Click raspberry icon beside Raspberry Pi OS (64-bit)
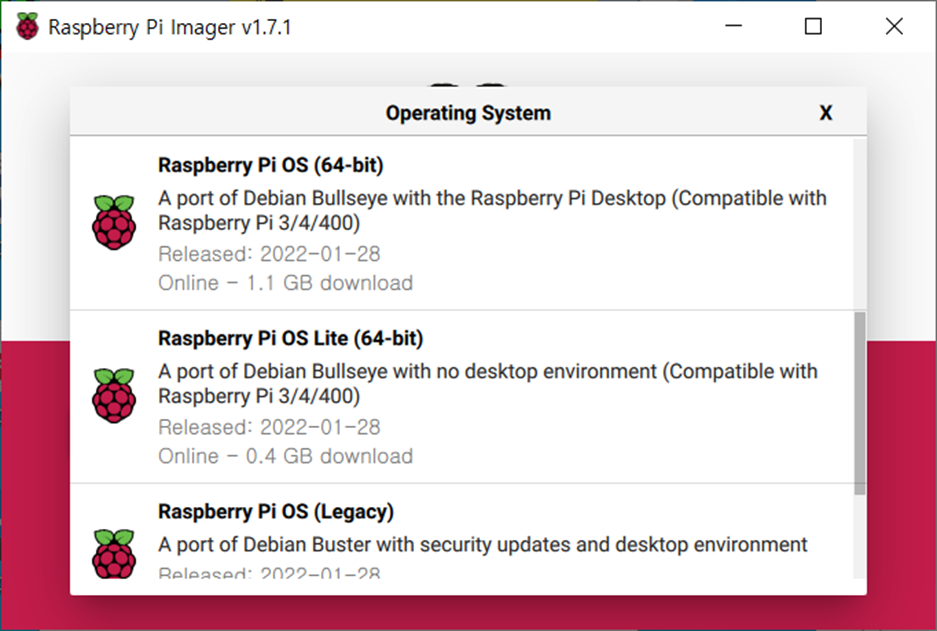 114,222
